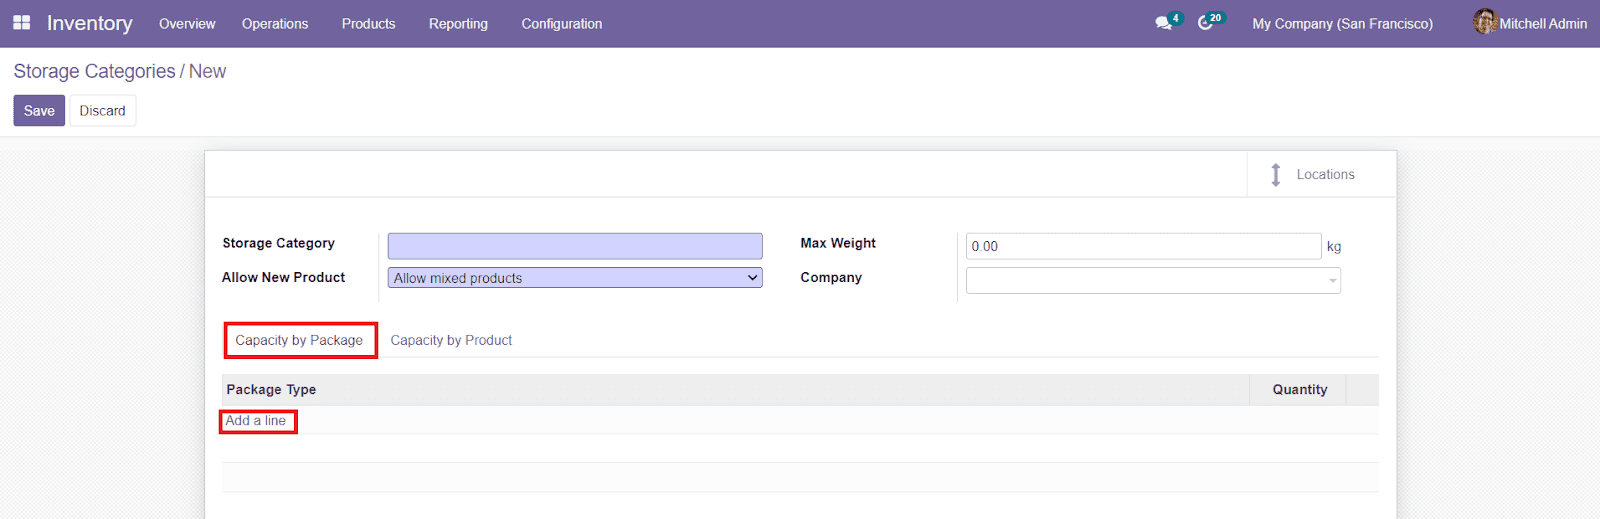
Task: Open the Overview menu
Action: pyautogui.click(x=187, y=24)
